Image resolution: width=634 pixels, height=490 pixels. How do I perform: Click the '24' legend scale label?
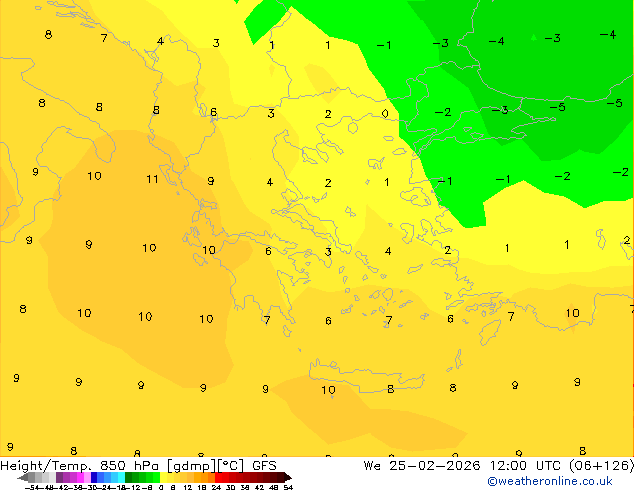pos(216,487)
